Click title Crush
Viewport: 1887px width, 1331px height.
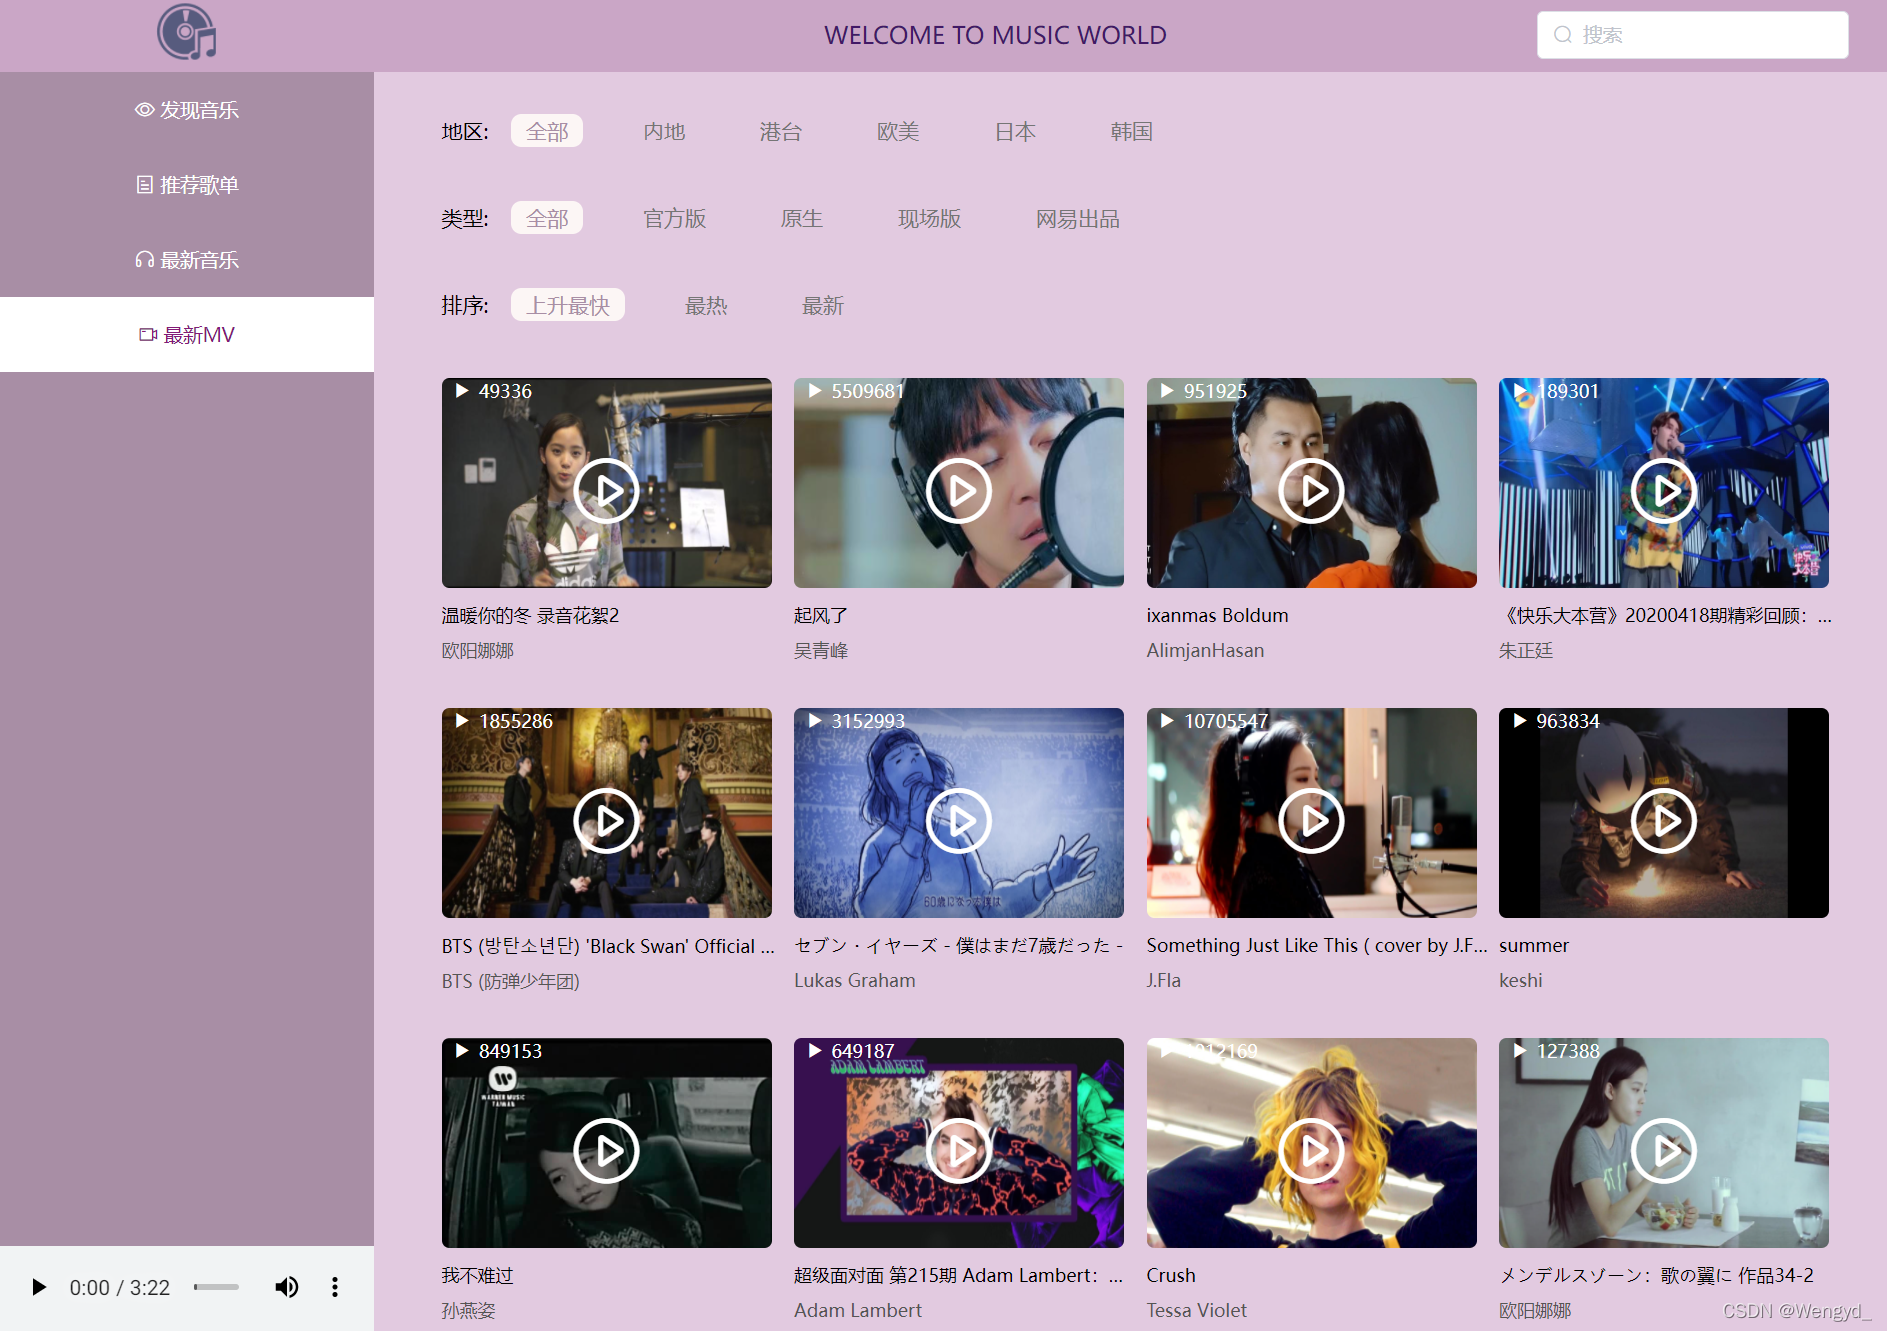click(1171, 1276)
